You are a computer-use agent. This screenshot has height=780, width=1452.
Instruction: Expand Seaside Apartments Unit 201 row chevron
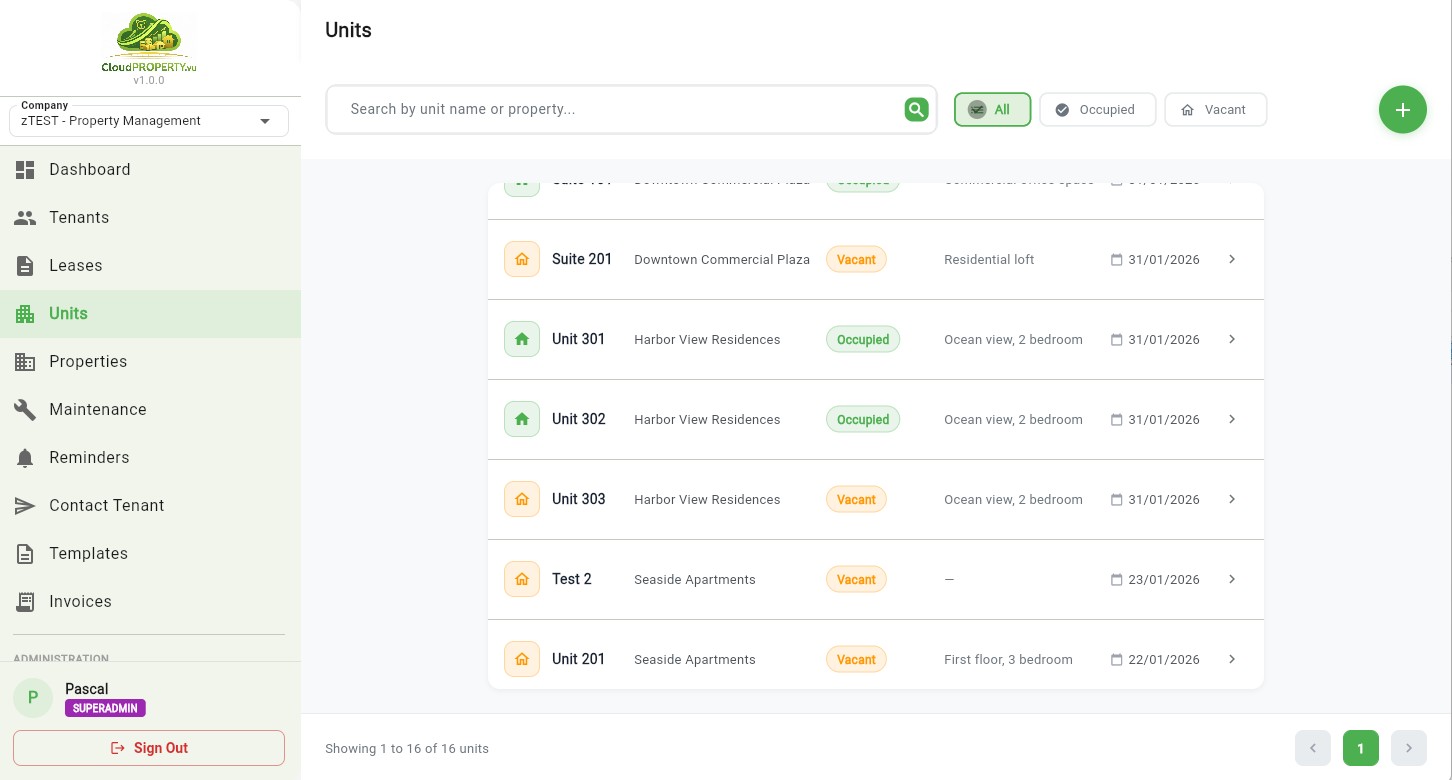[1232, 660]
